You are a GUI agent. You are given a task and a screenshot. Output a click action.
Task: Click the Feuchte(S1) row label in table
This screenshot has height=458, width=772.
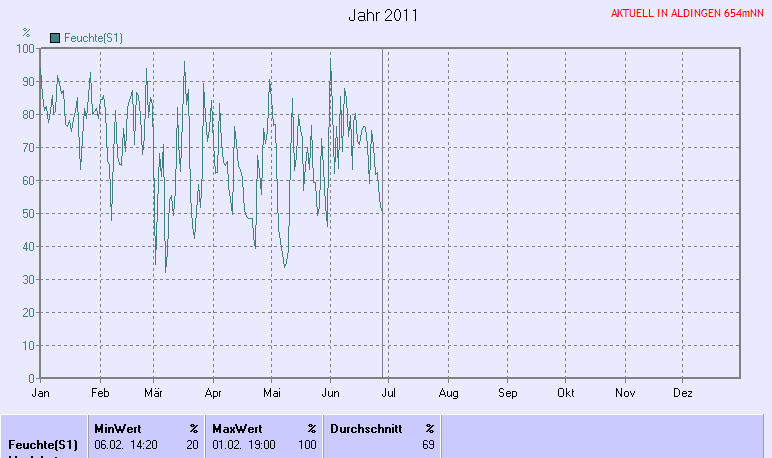coord(42,444)
